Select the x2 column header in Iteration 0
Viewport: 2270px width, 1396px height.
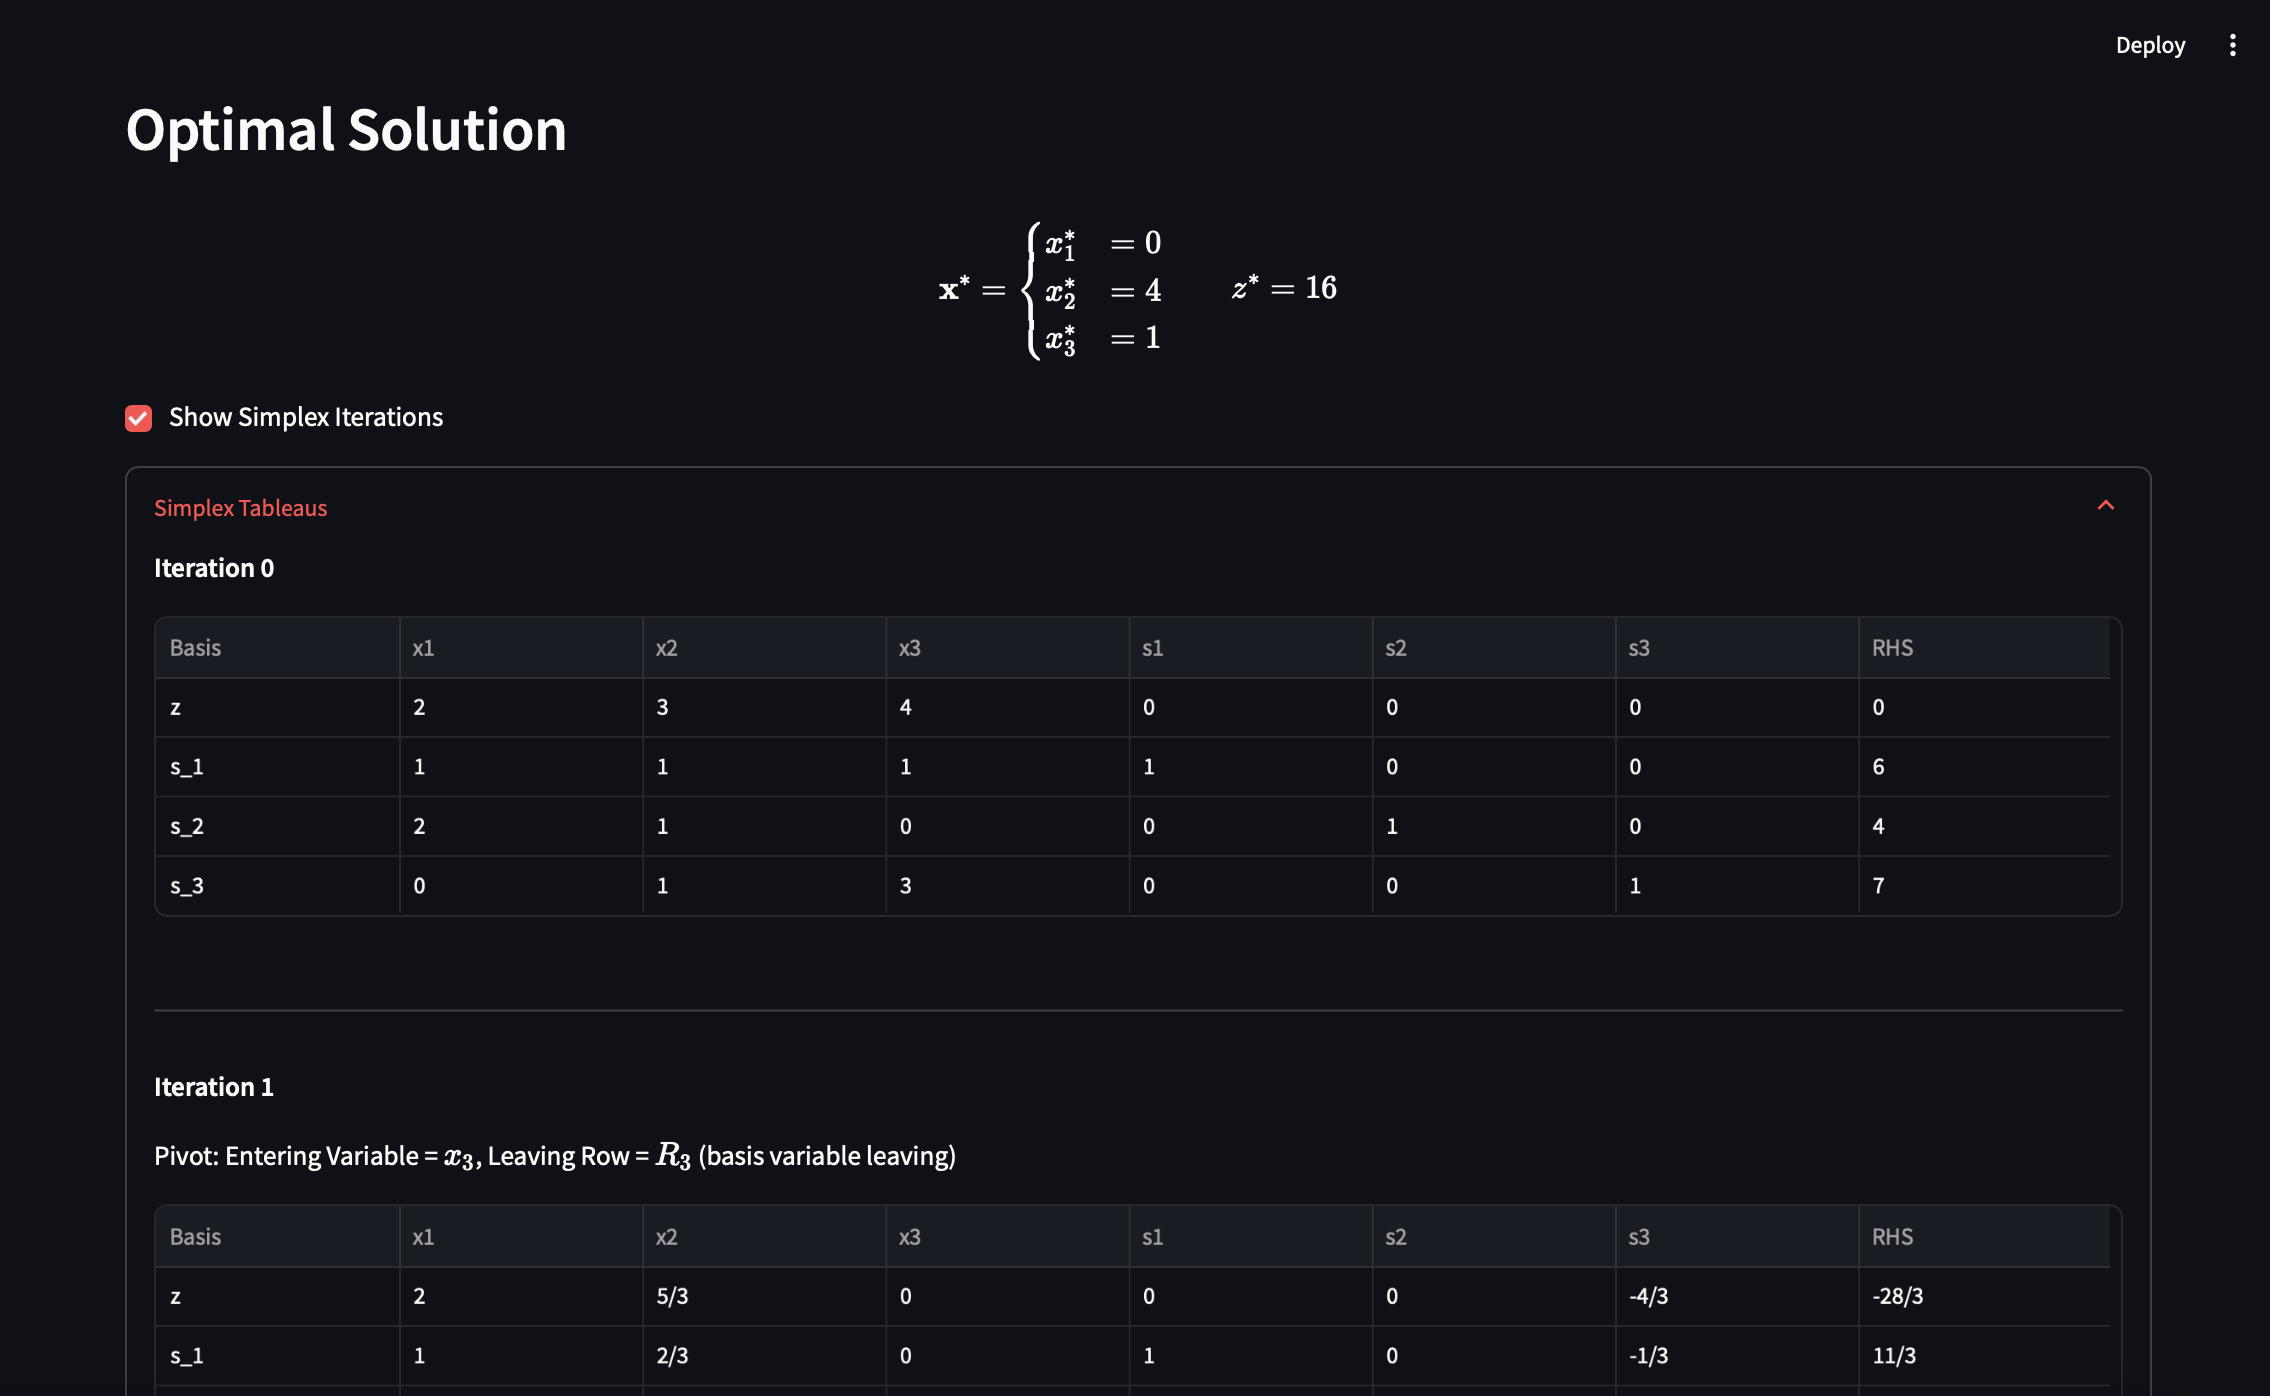tap(666, 647)
